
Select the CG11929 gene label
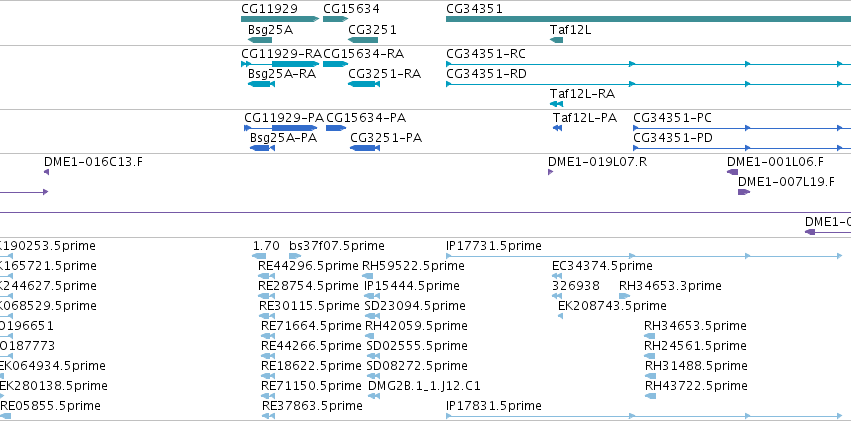(x=269, y=9)
